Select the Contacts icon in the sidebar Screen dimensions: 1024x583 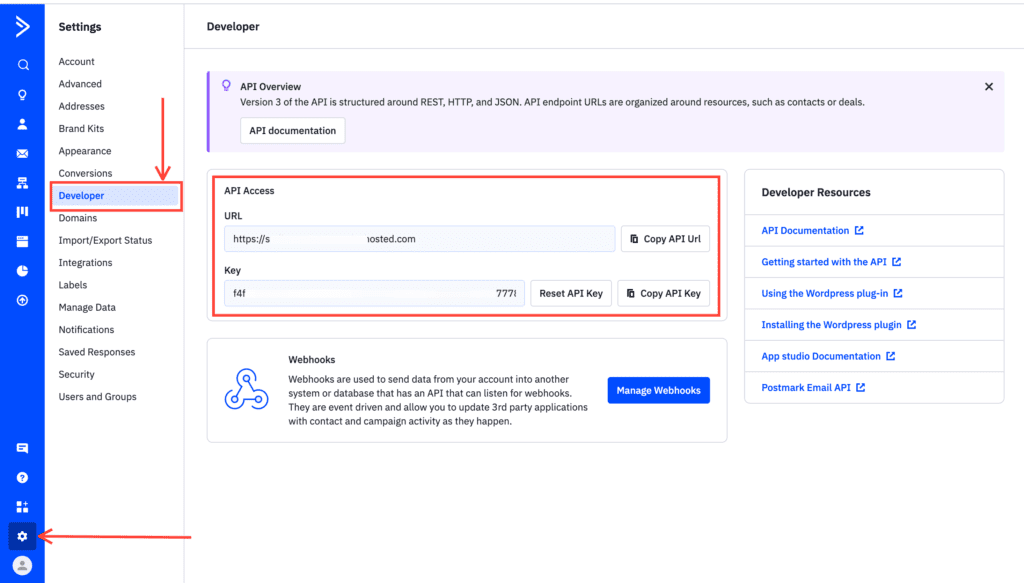pos(21,124)
